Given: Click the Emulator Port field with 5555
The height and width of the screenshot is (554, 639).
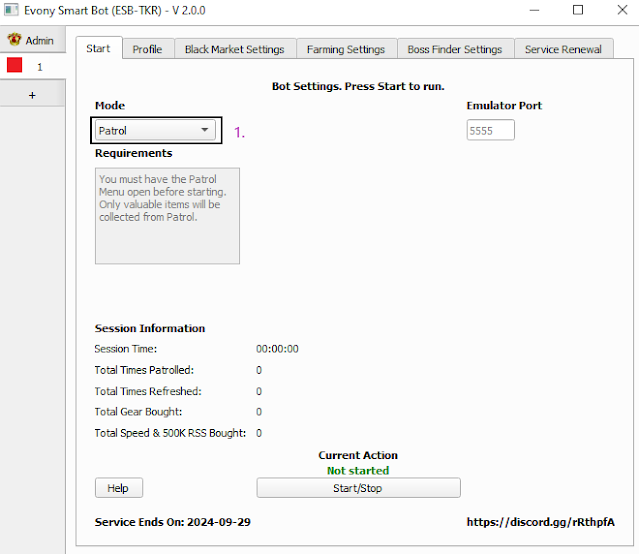Looking at the screenshot, I should tap(490, 130).
